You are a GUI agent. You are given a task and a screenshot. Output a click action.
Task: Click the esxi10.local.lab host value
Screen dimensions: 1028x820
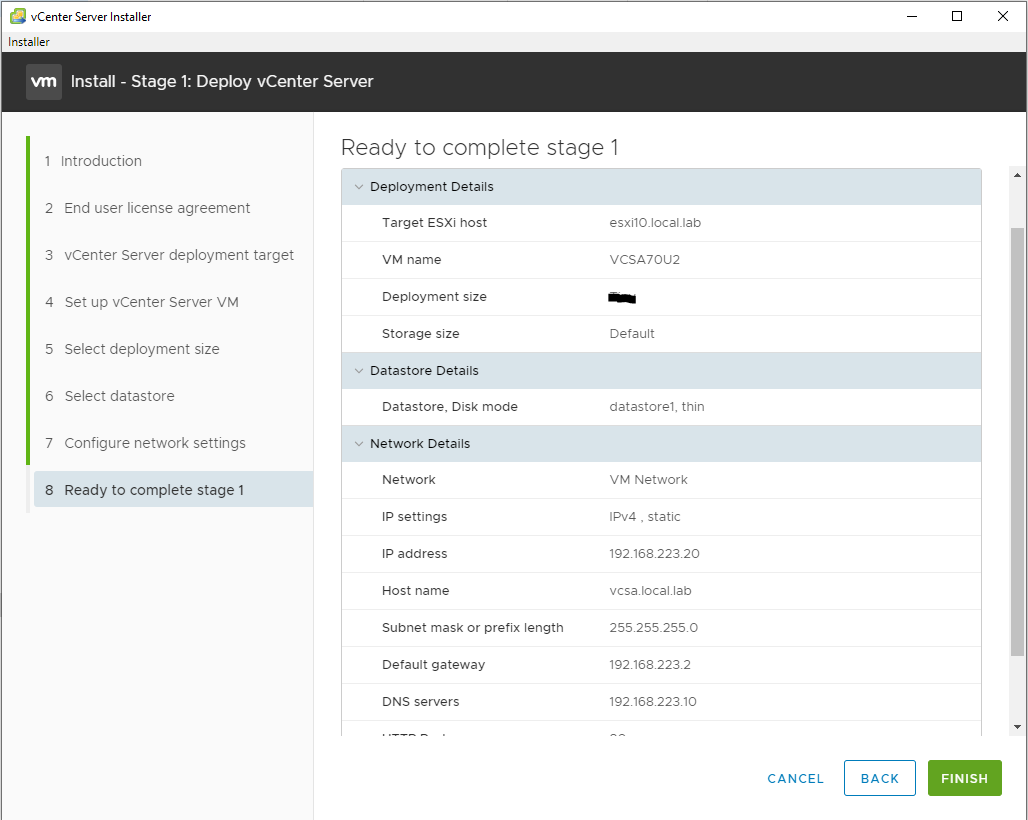point(655,223)
